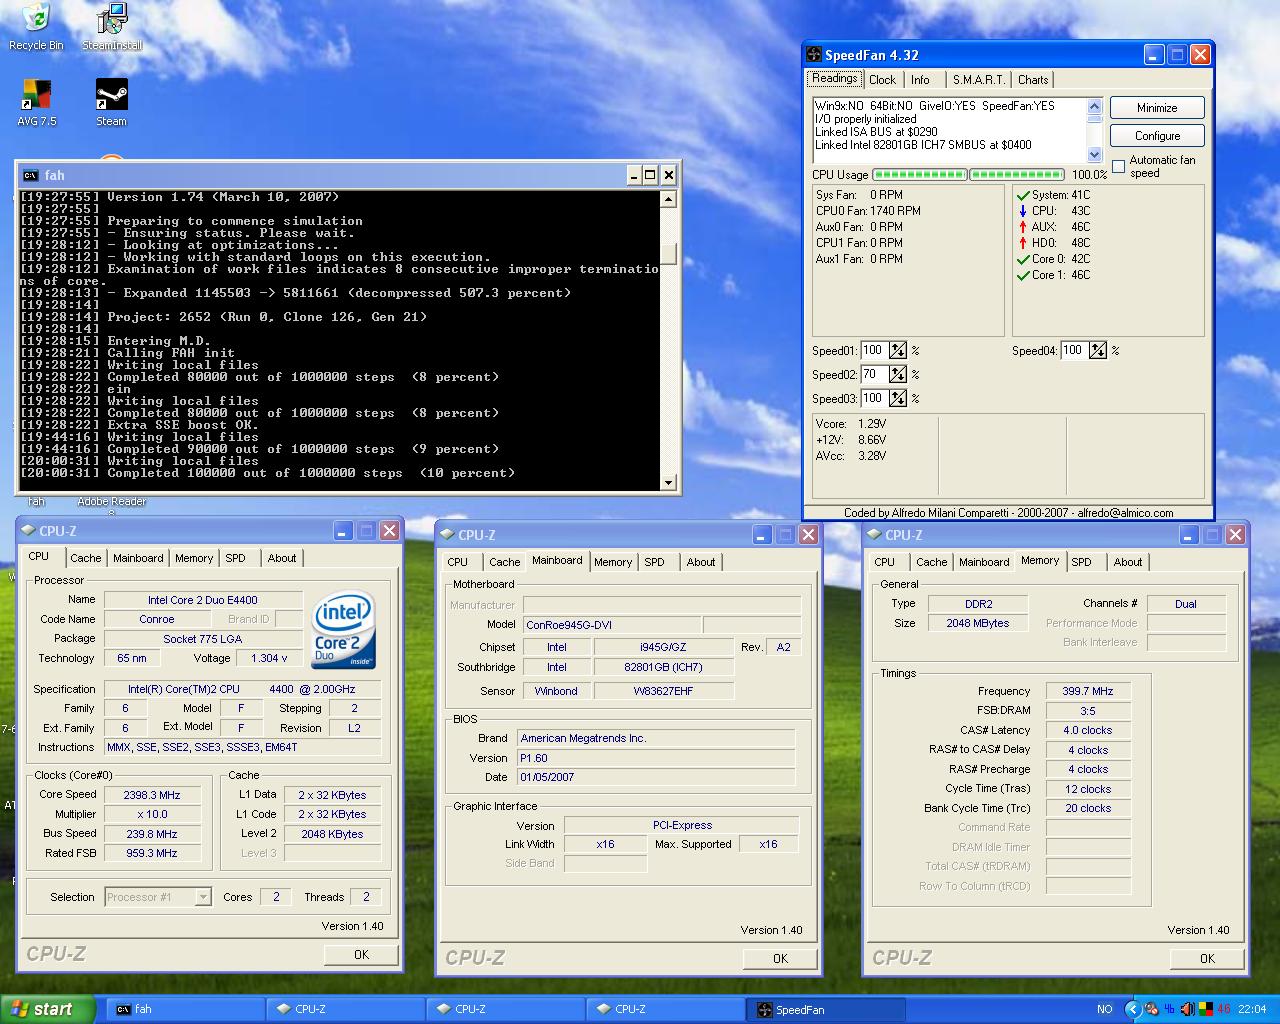Launch Steam from the desktop shortcut
The width and height of the screenshot is (1280, 1024).
[x=111, y=103]
